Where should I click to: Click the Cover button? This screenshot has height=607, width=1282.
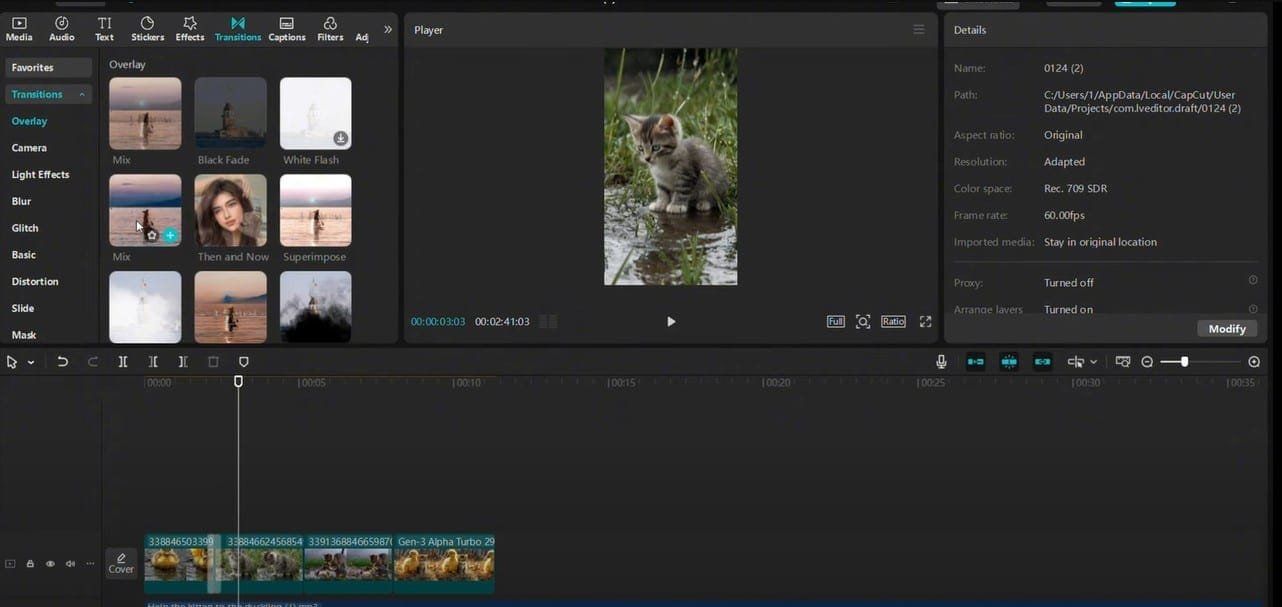(x=121, y=563)
